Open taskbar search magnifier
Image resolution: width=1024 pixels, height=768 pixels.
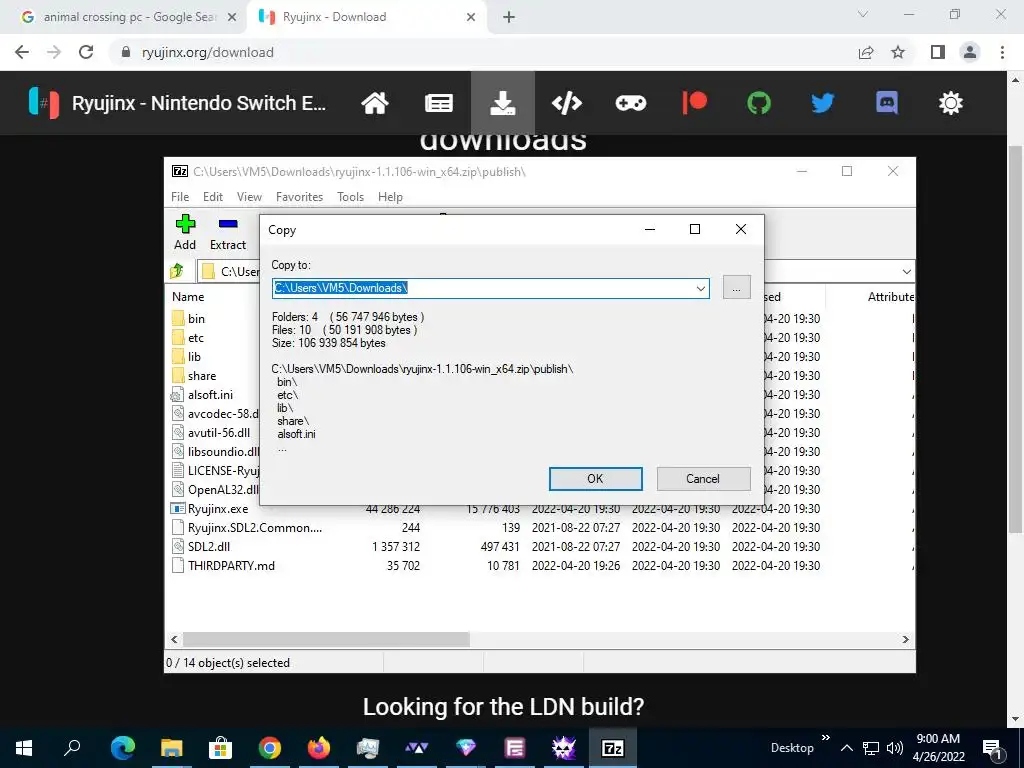tap(72, 748)
